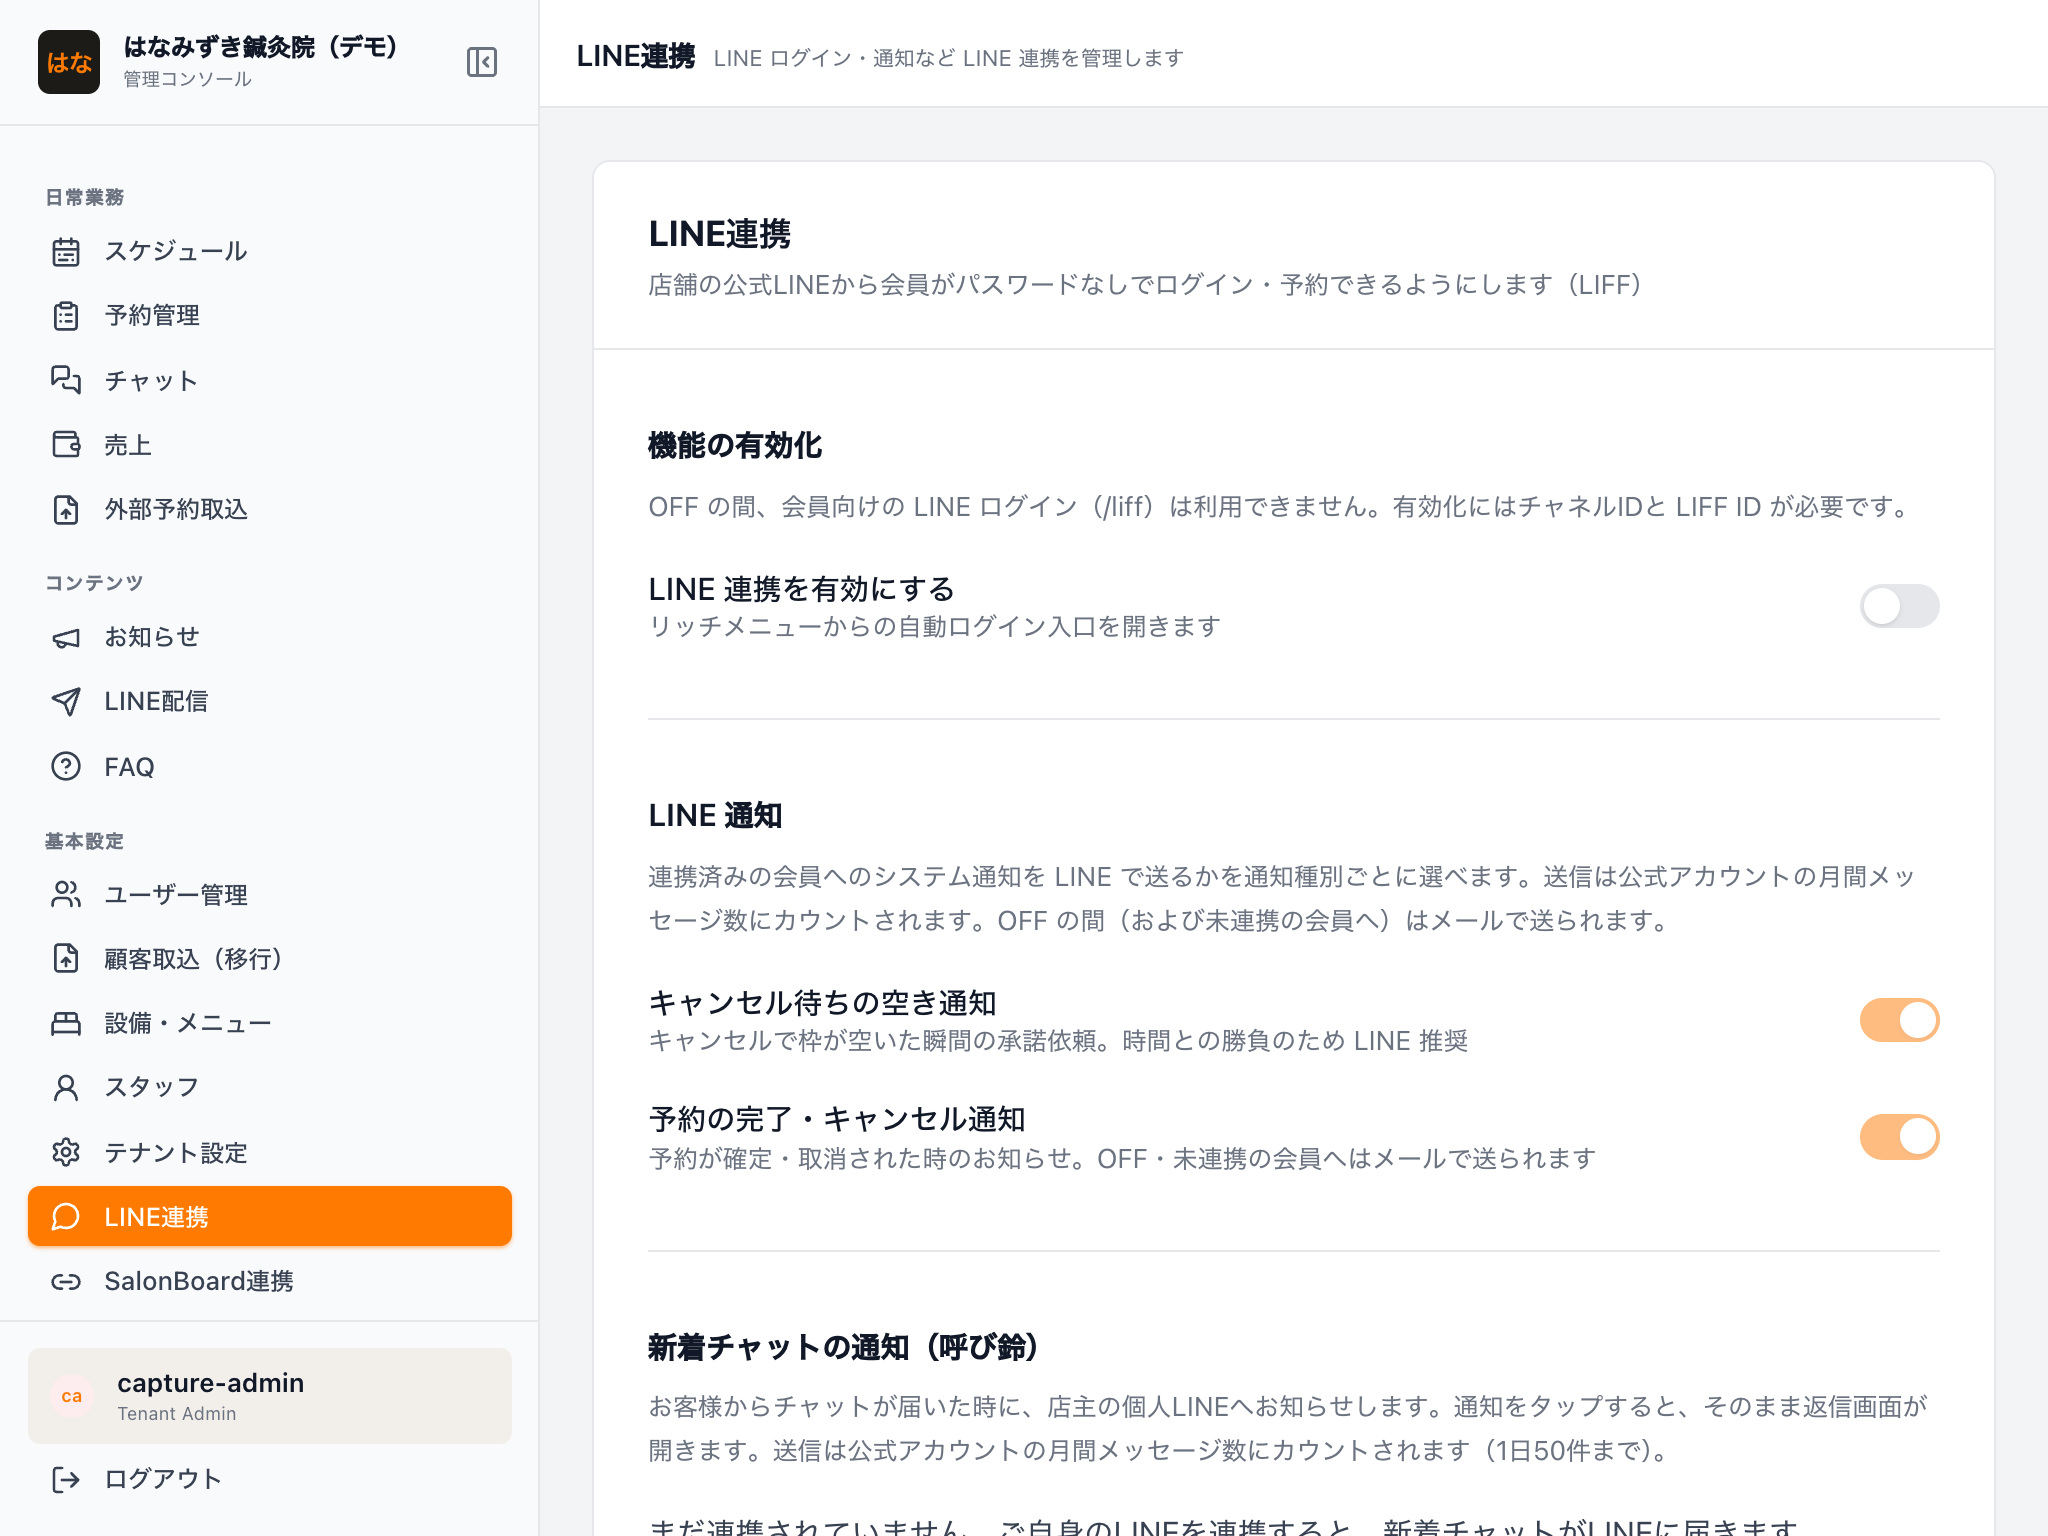
Task: Open LINE配信 page
Action: 270,701
